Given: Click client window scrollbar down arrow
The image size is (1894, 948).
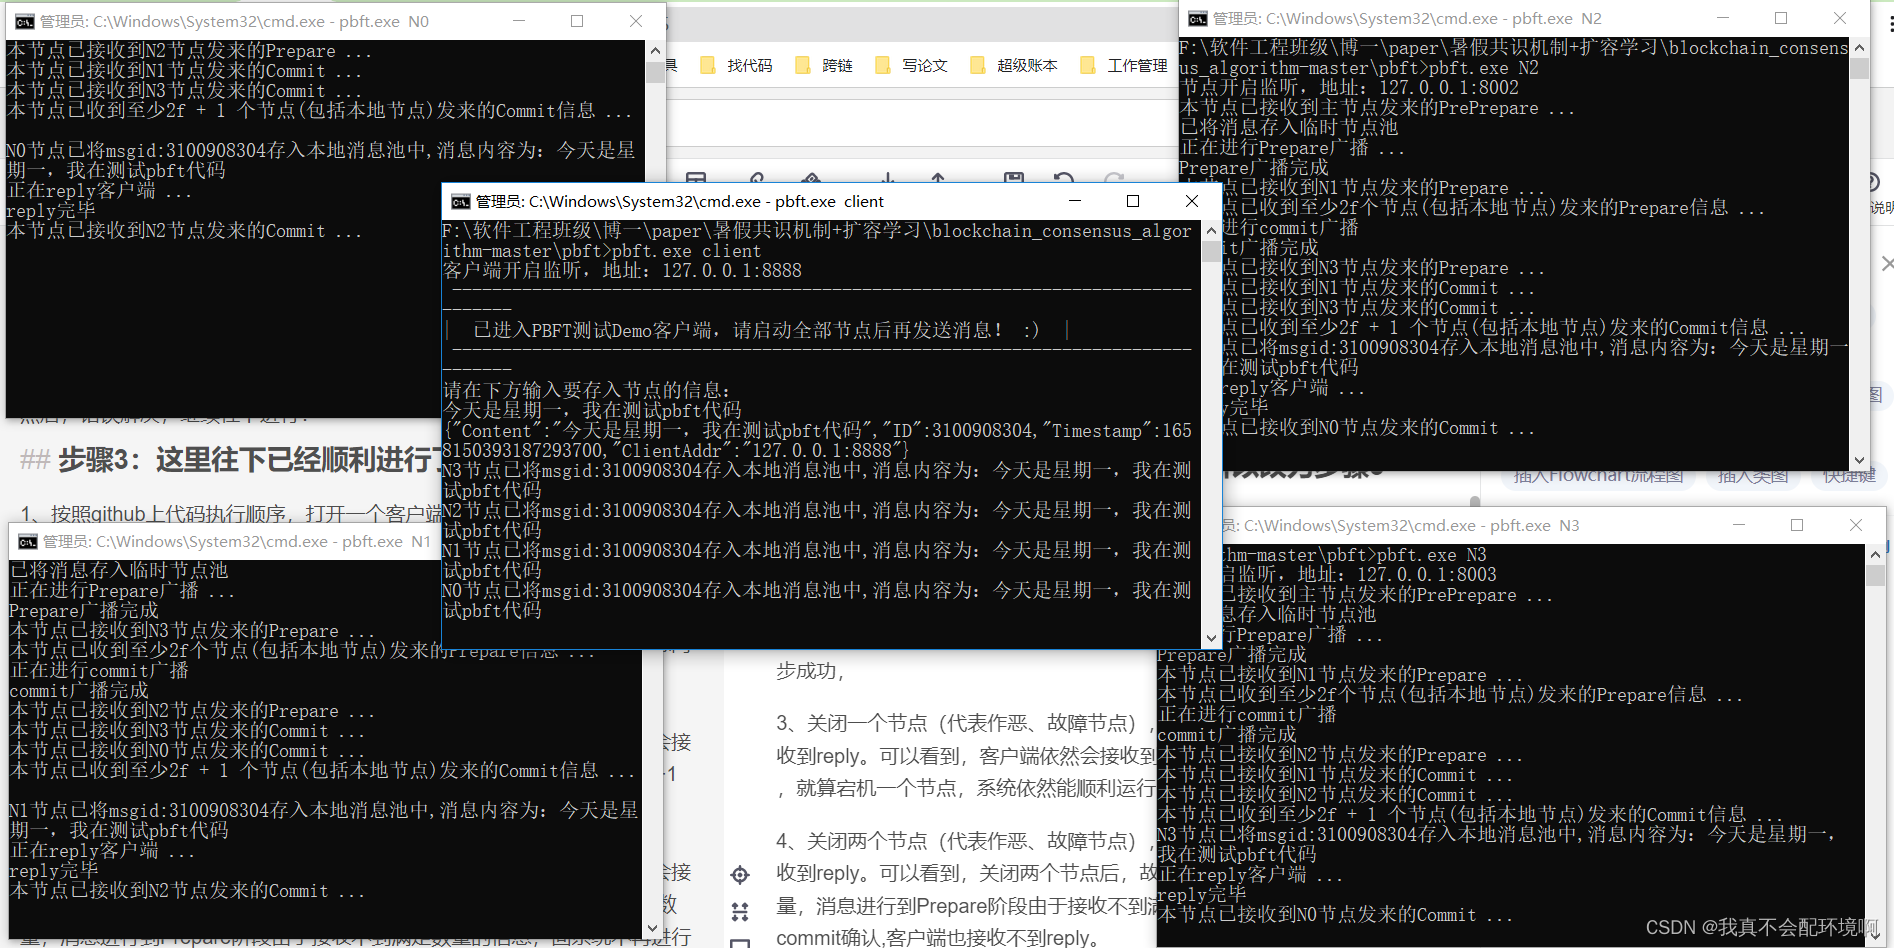Looking at the screenshot, I should (1211, 638).
